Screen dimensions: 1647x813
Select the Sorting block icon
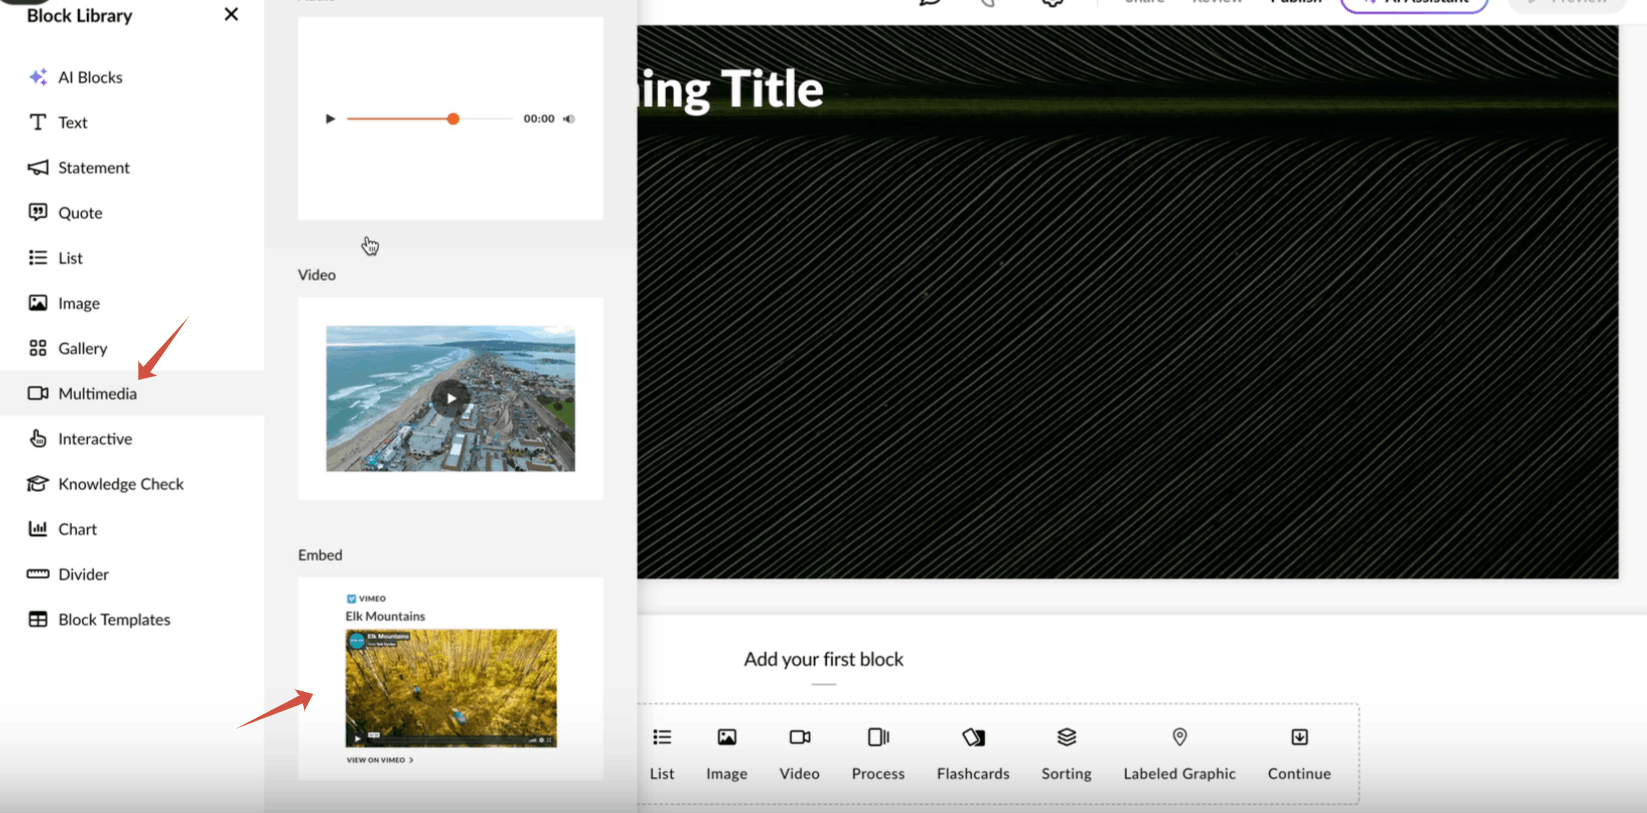point(1066,738)
